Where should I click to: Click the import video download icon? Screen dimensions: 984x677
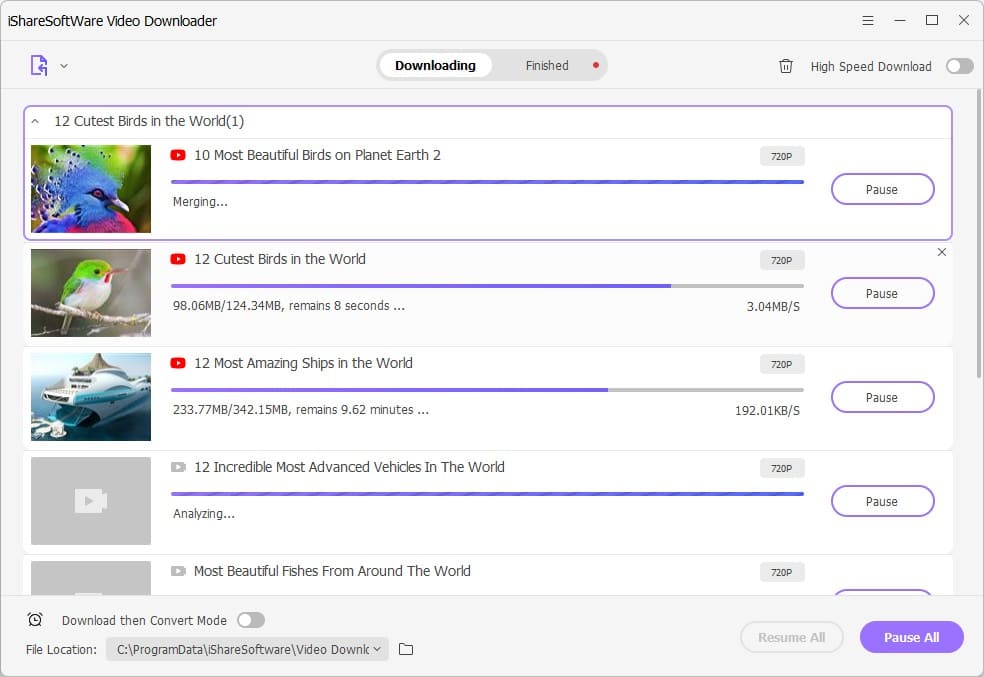pos(40,64)
